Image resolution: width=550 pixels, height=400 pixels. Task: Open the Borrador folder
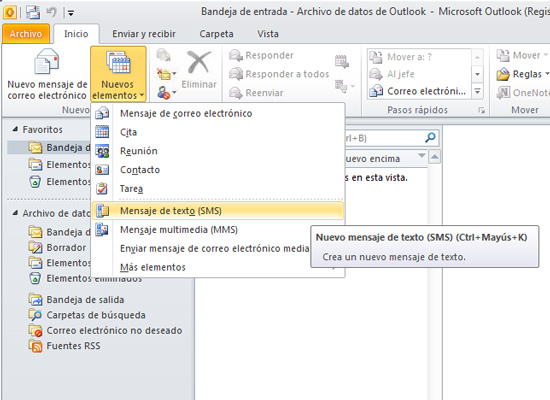coord(58,247)
